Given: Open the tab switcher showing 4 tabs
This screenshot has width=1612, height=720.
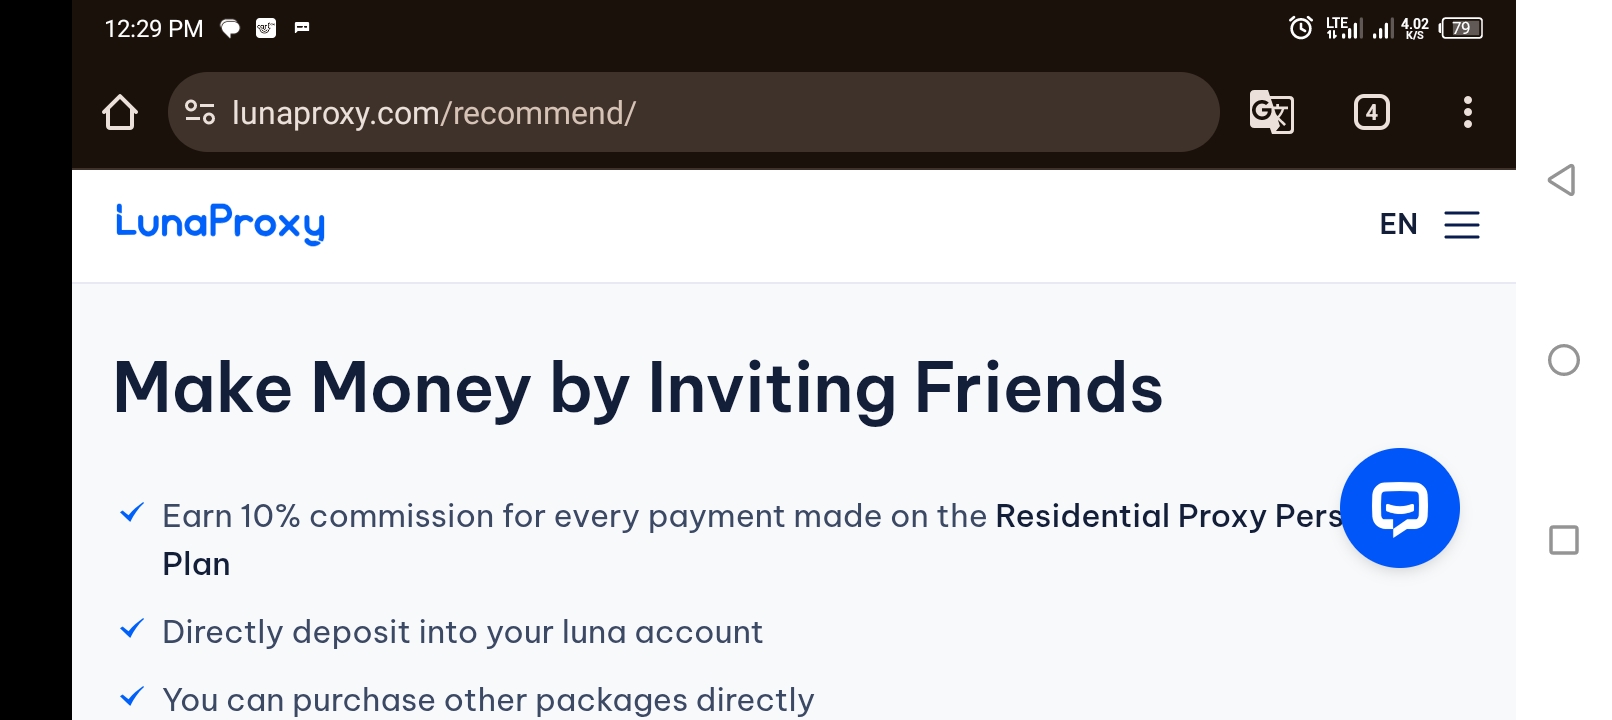Looking at the screenshot, I should (x=1371, y=112).
